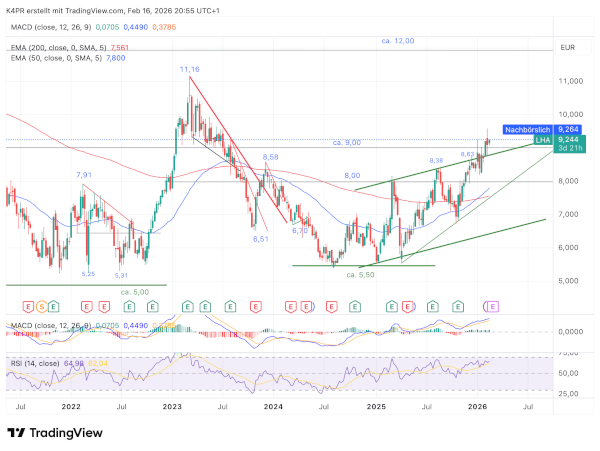
Task: Click the Nachbörslich after-hours price tag
Action: [x=527, y=129]
